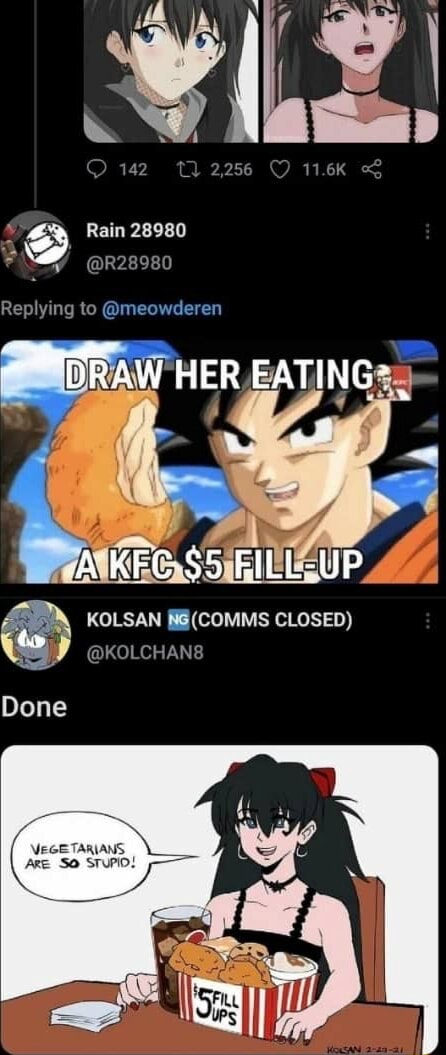Tap the share icon beside likes
The width and height of the screenshot is (446, 1055).
371,170
